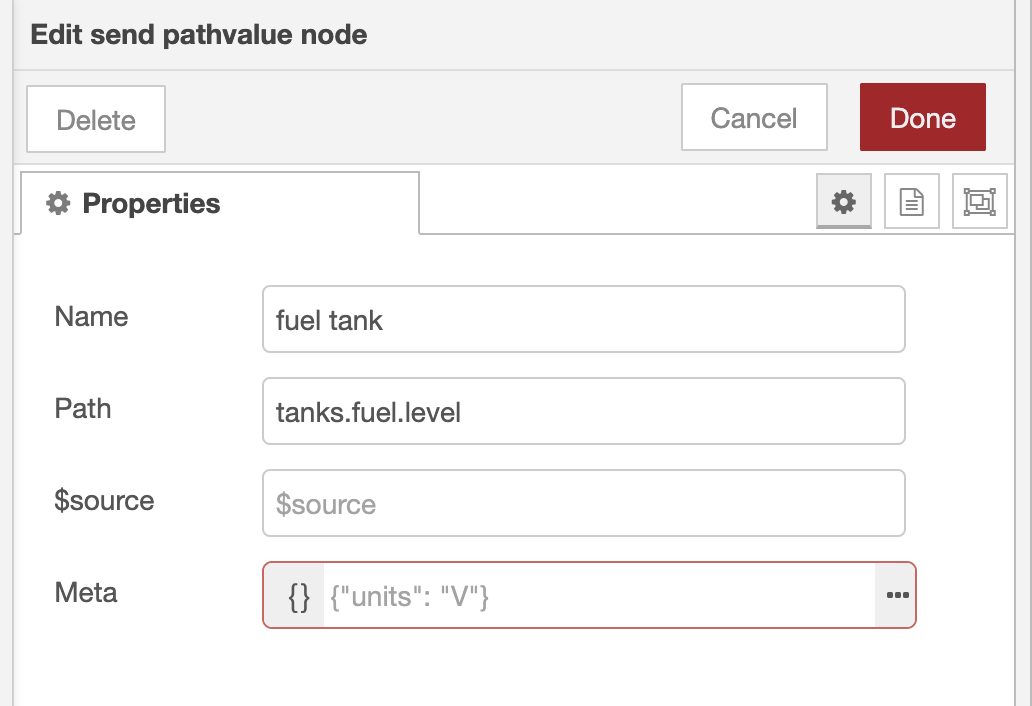Image resolution: width=1032 pixels, height=706 pixels.
Task: Click the Path field with tanks.fuel.level
Action: [583, 411]
